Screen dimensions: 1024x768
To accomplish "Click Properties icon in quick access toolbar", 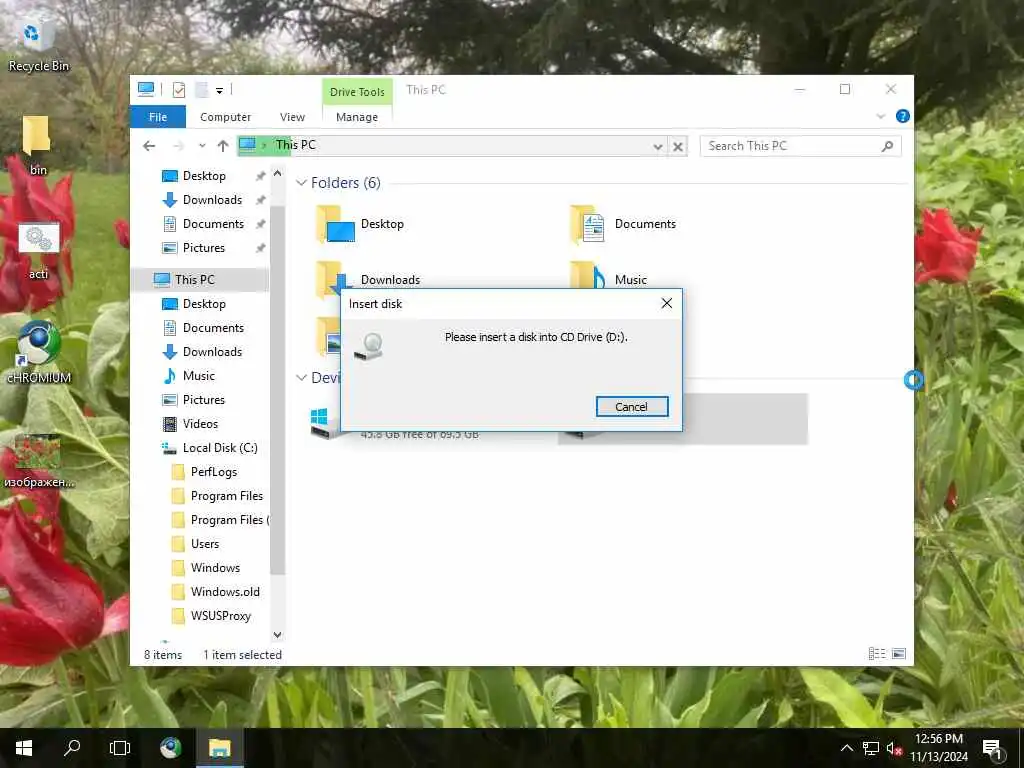I will pyautogui.click(x=178, y=89).
